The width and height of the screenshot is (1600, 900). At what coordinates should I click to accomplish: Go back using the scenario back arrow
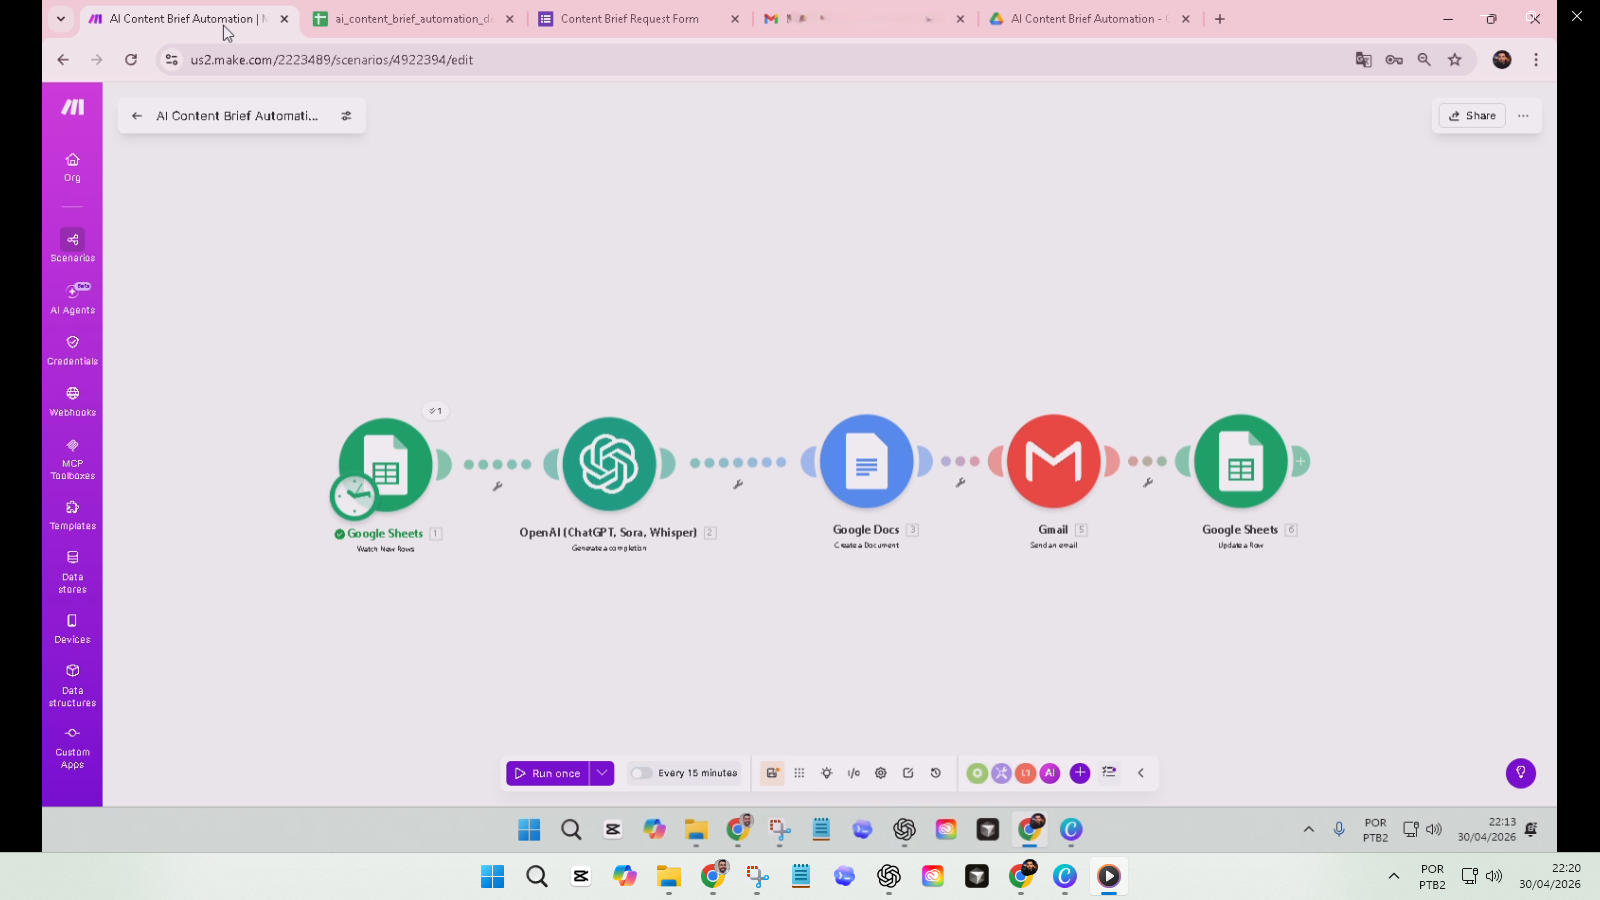(137, 116)
